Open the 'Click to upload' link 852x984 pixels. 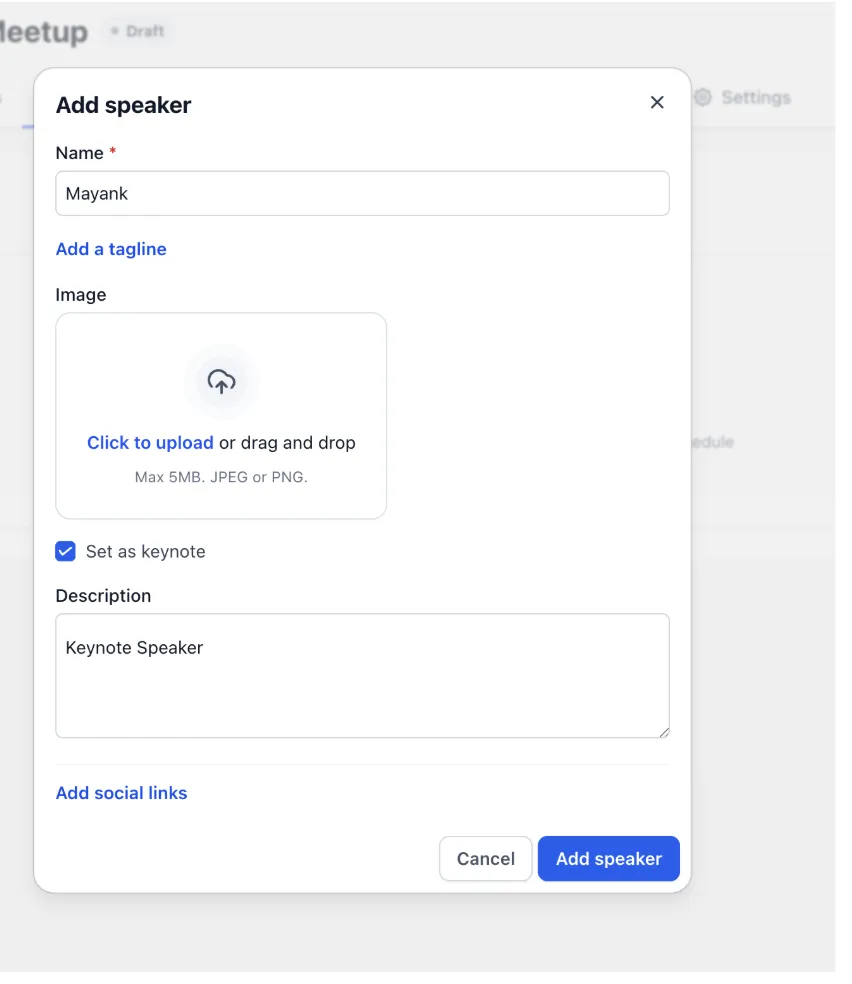150,442
